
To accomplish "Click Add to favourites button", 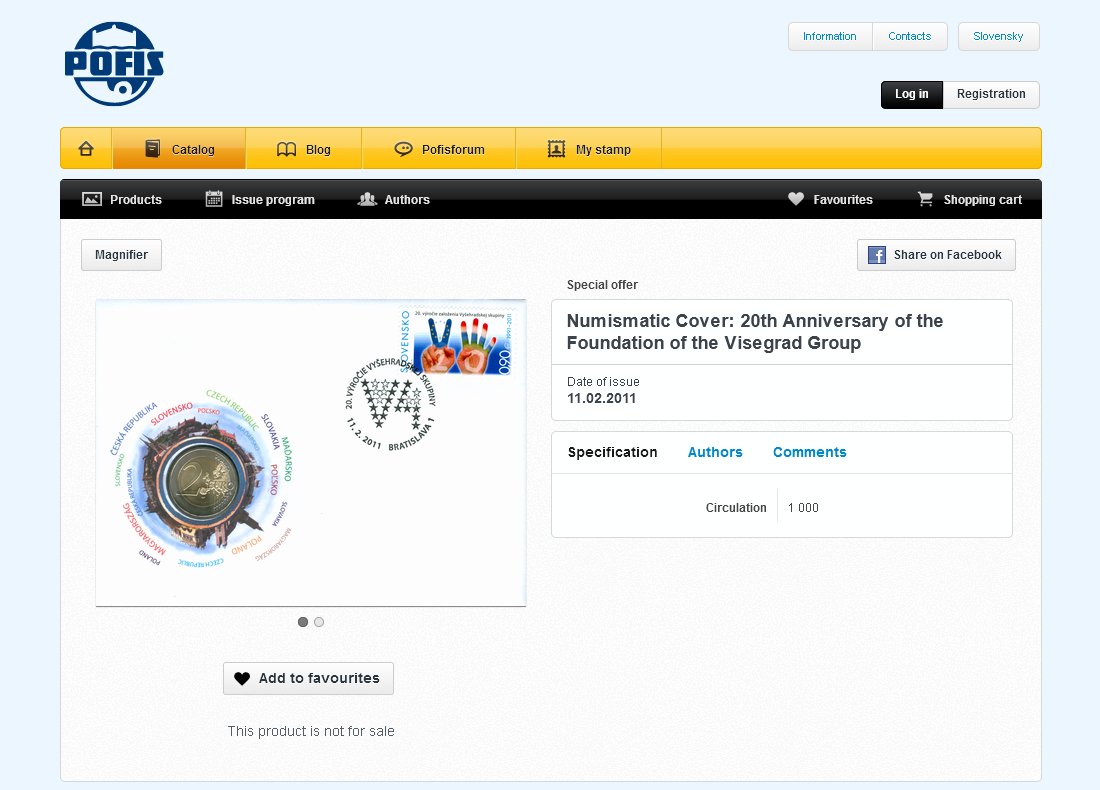I will [308, 678].
